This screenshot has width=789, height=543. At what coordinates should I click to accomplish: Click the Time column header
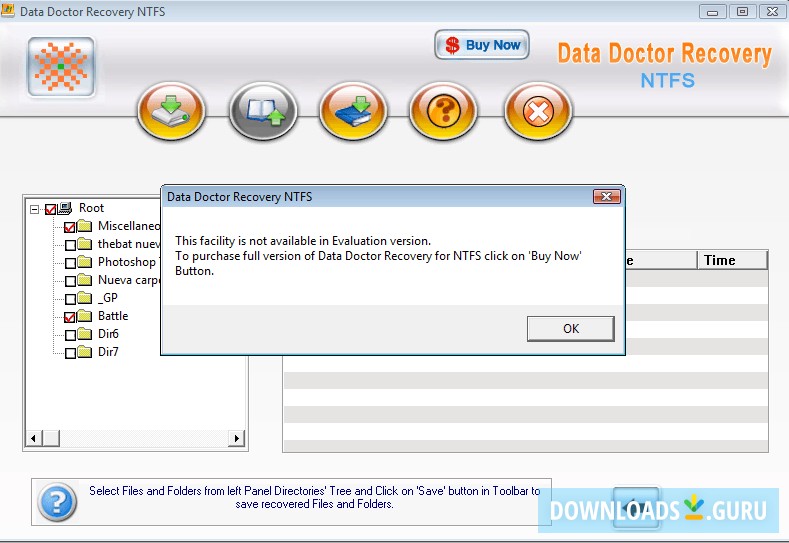[x=732, y=260]
